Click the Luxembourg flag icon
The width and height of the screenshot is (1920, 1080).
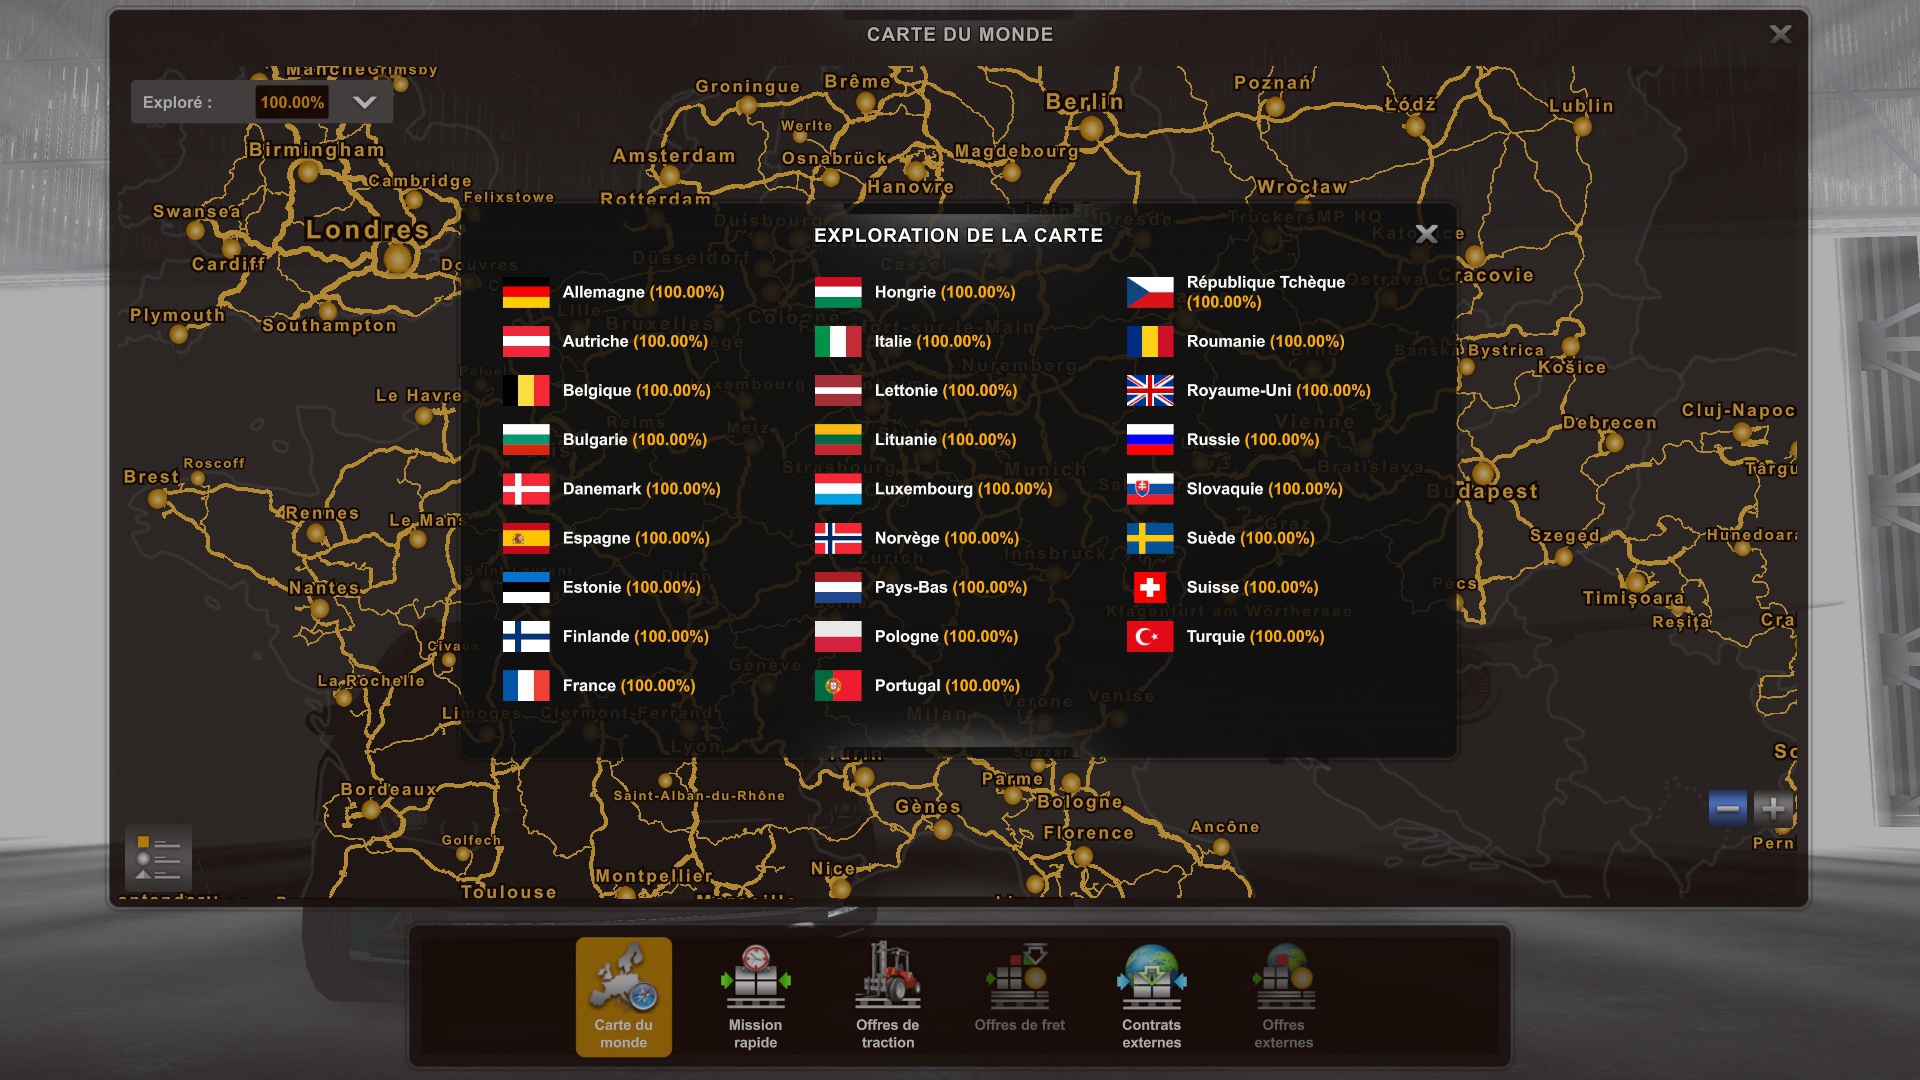pos(838,489)
